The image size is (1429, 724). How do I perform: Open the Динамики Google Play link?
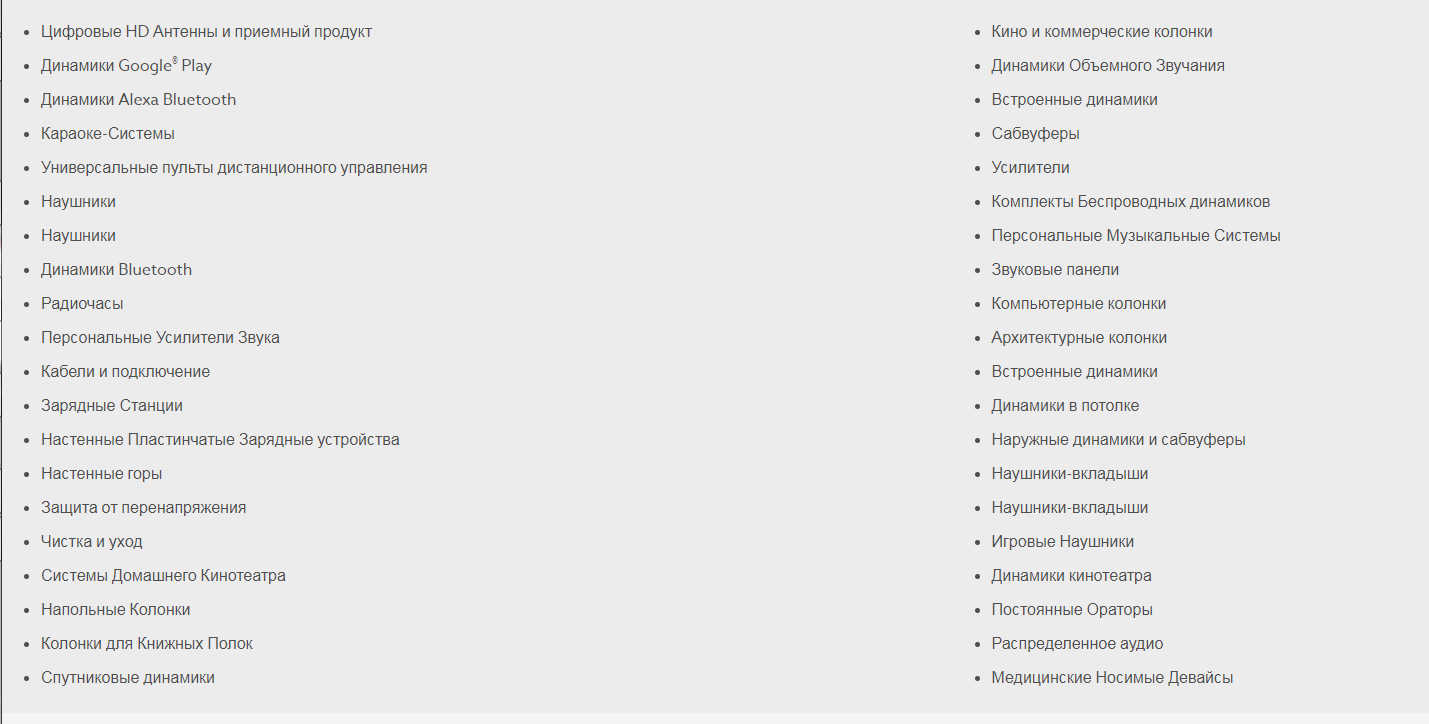pos(126,66)
